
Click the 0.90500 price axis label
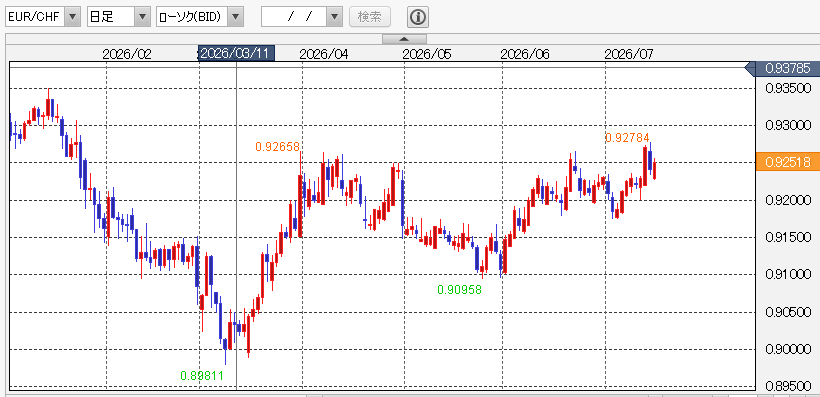(788, 312)
